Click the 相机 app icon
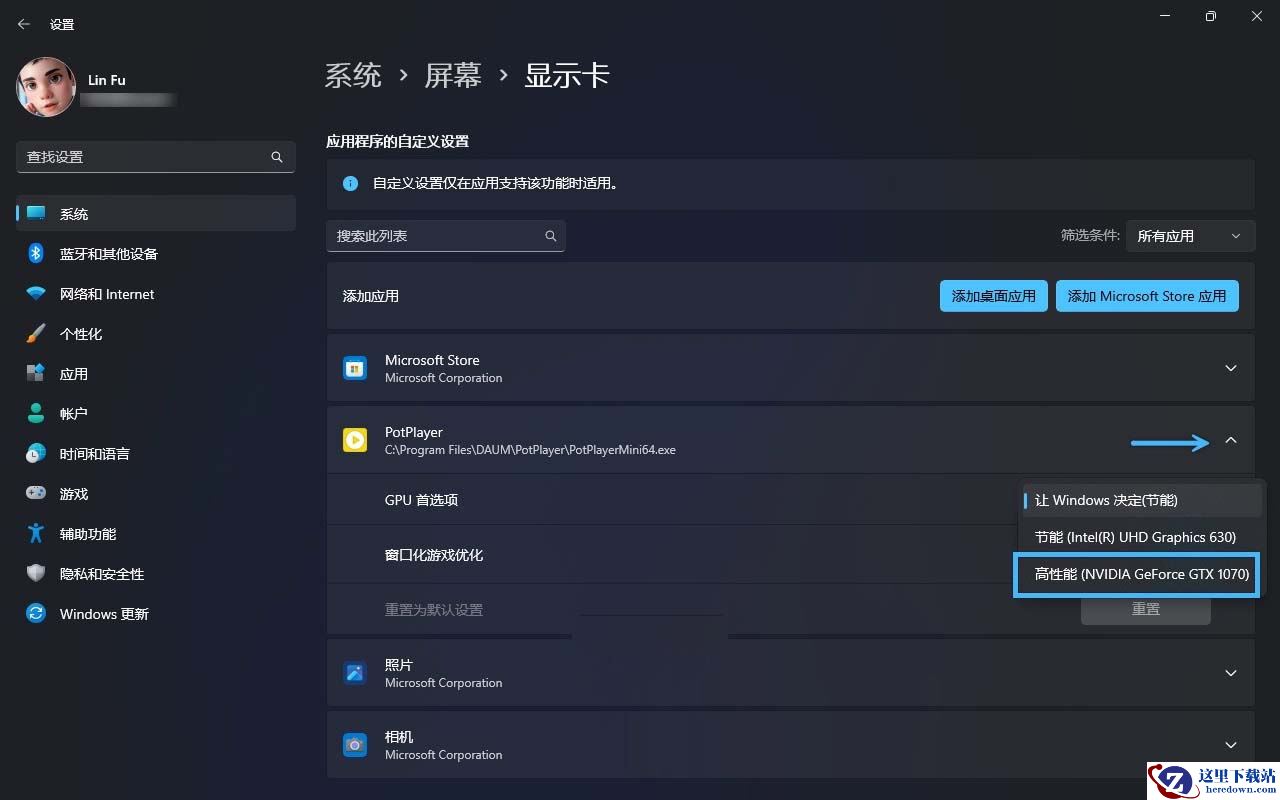Image resolution: width=1280 pixels, height=800 pixels. point(355,745)
